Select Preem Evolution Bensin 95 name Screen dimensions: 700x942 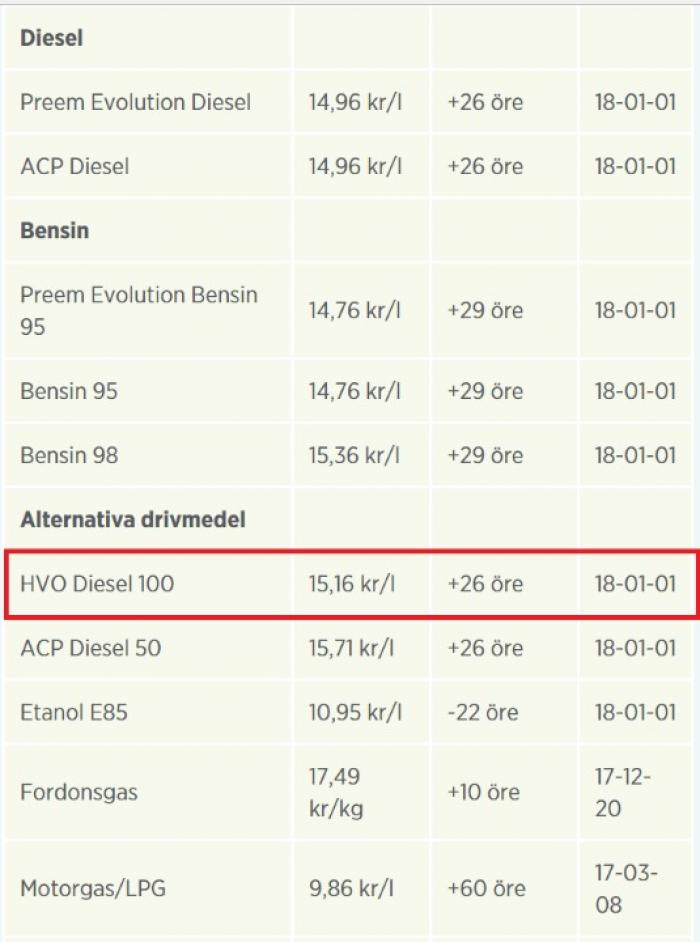139,311
